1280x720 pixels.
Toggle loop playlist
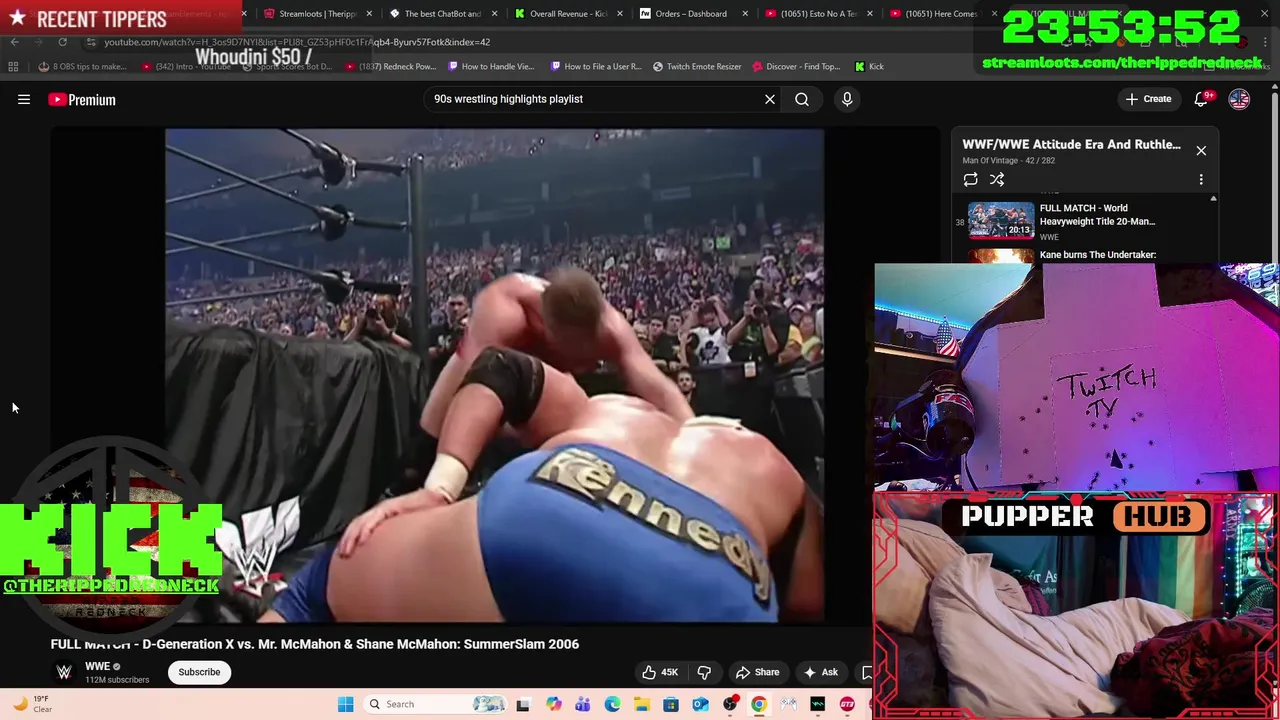(x=970, y=179)
